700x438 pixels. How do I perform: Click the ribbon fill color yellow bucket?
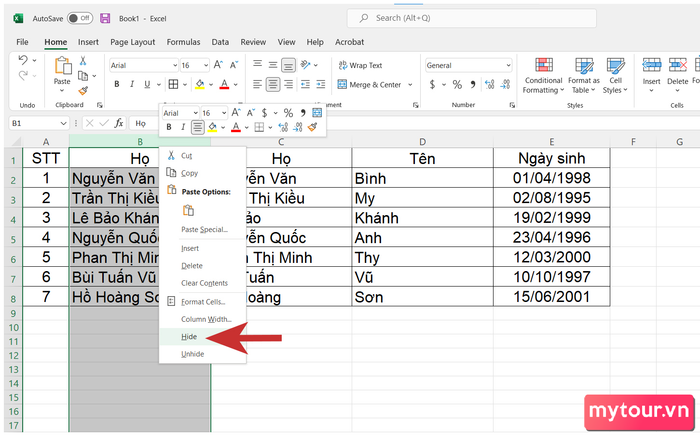coord(200,84)
